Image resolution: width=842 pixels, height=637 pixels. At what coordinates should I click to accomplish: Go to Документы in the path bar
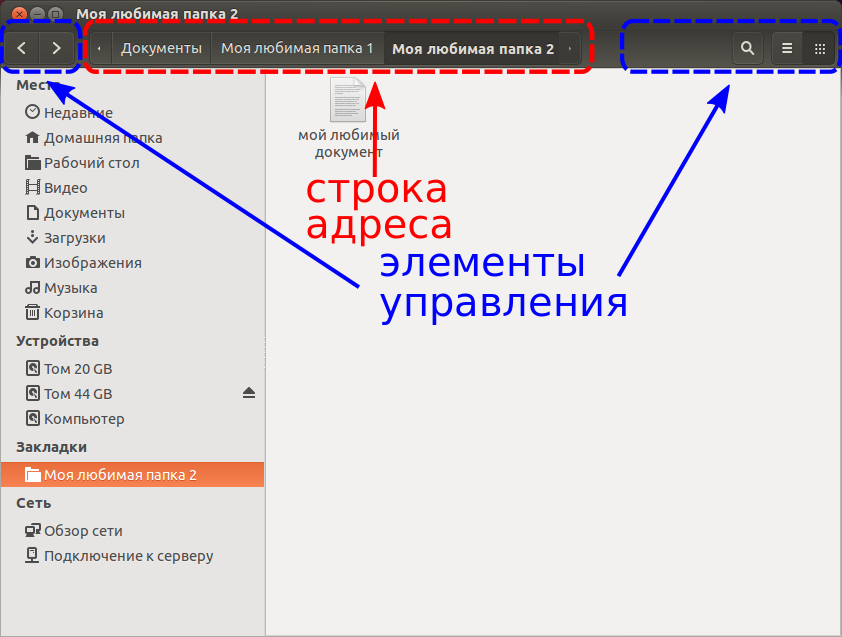(161, 48)
